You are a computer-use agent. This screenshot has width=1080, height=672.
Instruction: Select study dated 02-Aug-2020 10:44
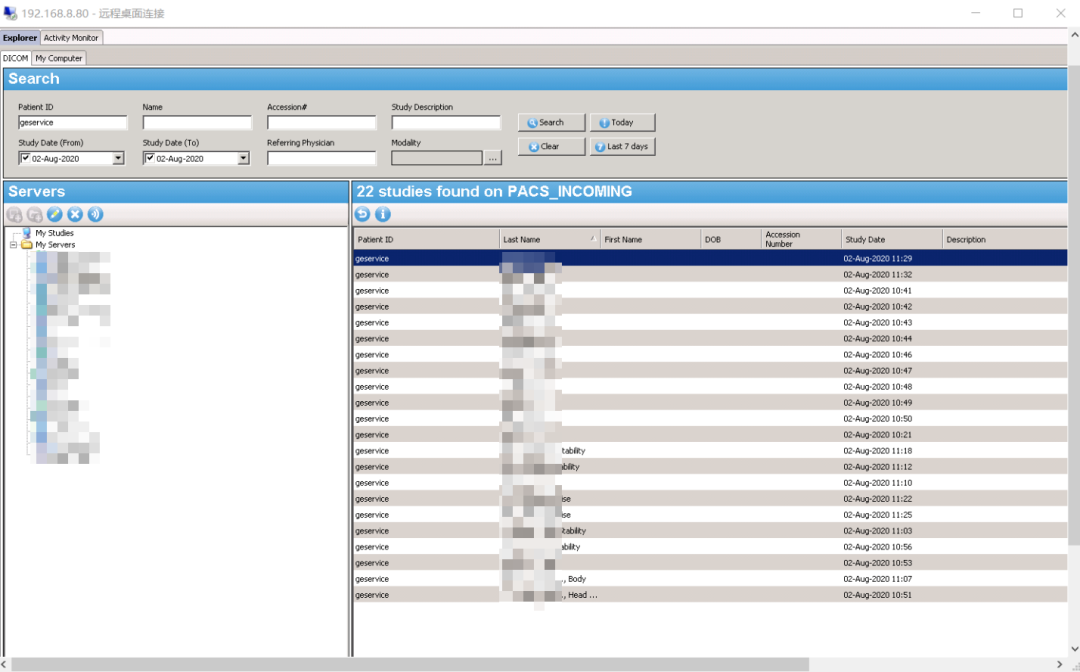(x=710, y=339)
